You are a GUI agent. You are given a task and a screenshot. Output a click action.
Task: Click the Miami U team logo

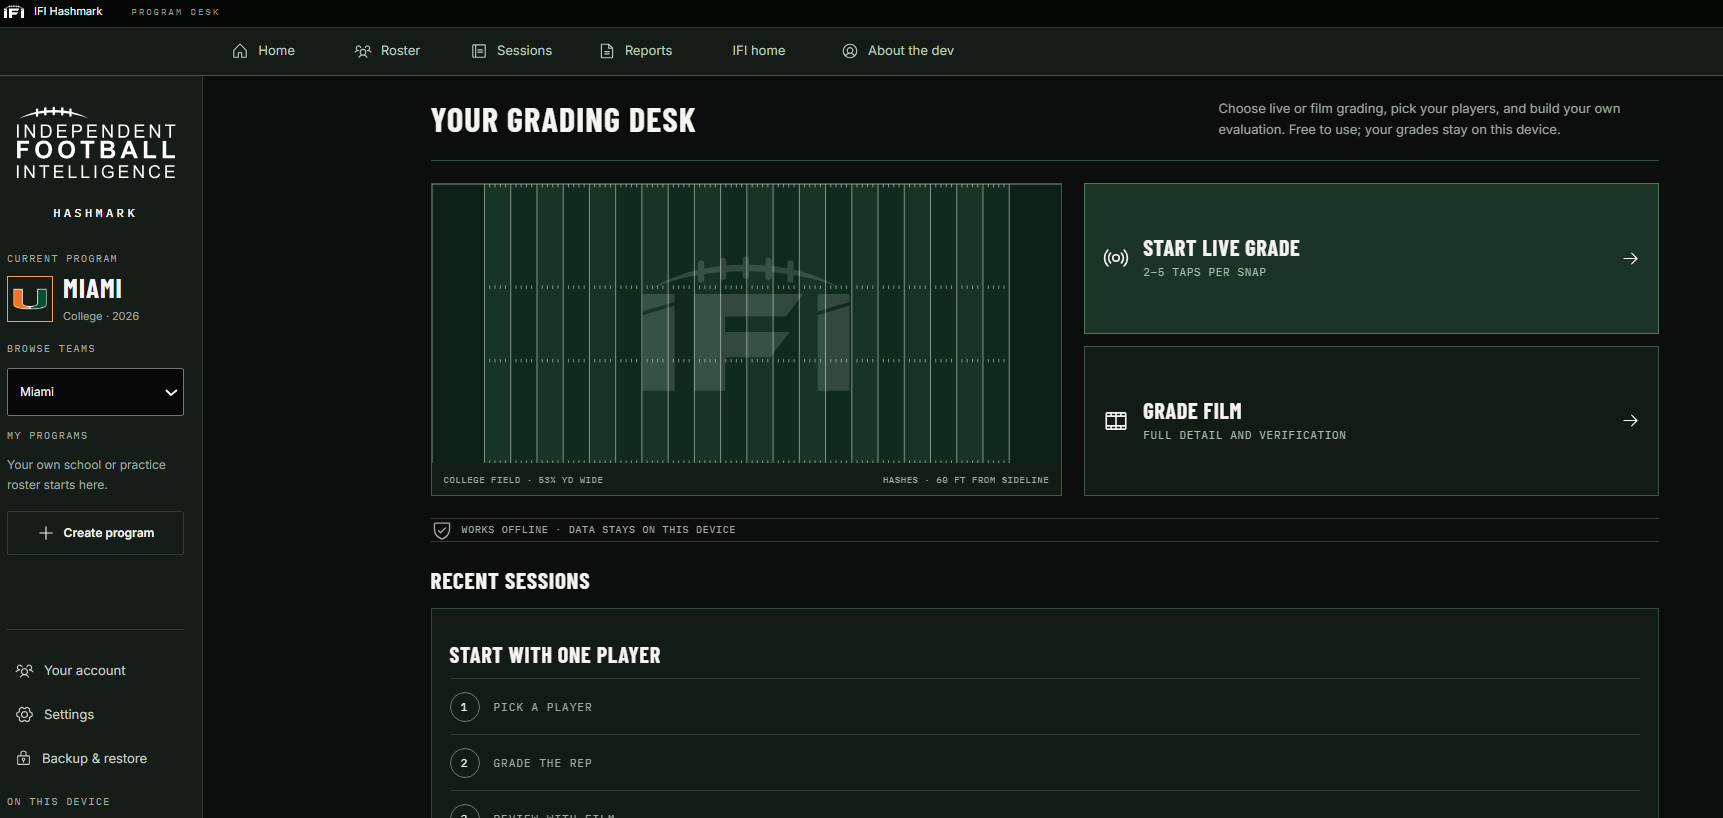click(x=30, y=299)
